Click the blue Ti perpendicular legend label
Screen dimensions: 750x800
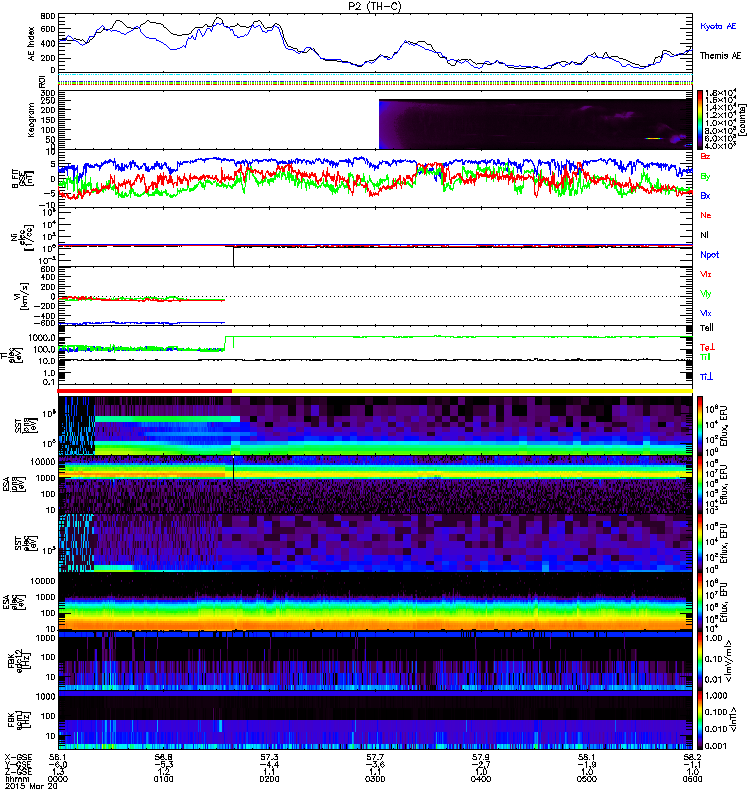click(706, 377)
